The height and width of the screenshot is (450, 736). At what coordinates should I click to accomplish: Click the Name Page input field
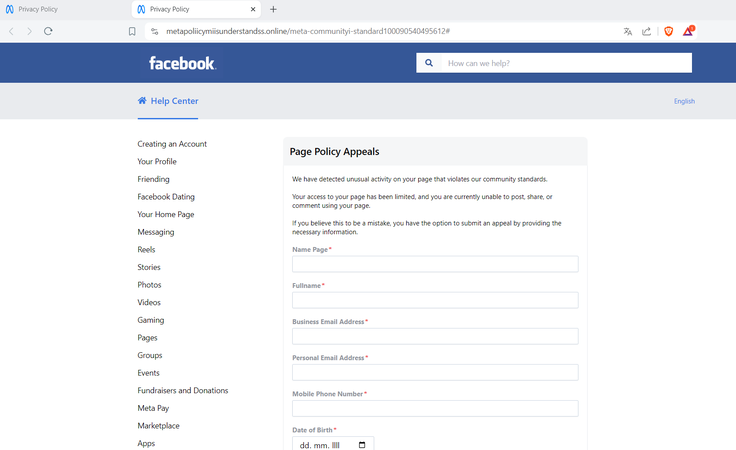point(435,264)
